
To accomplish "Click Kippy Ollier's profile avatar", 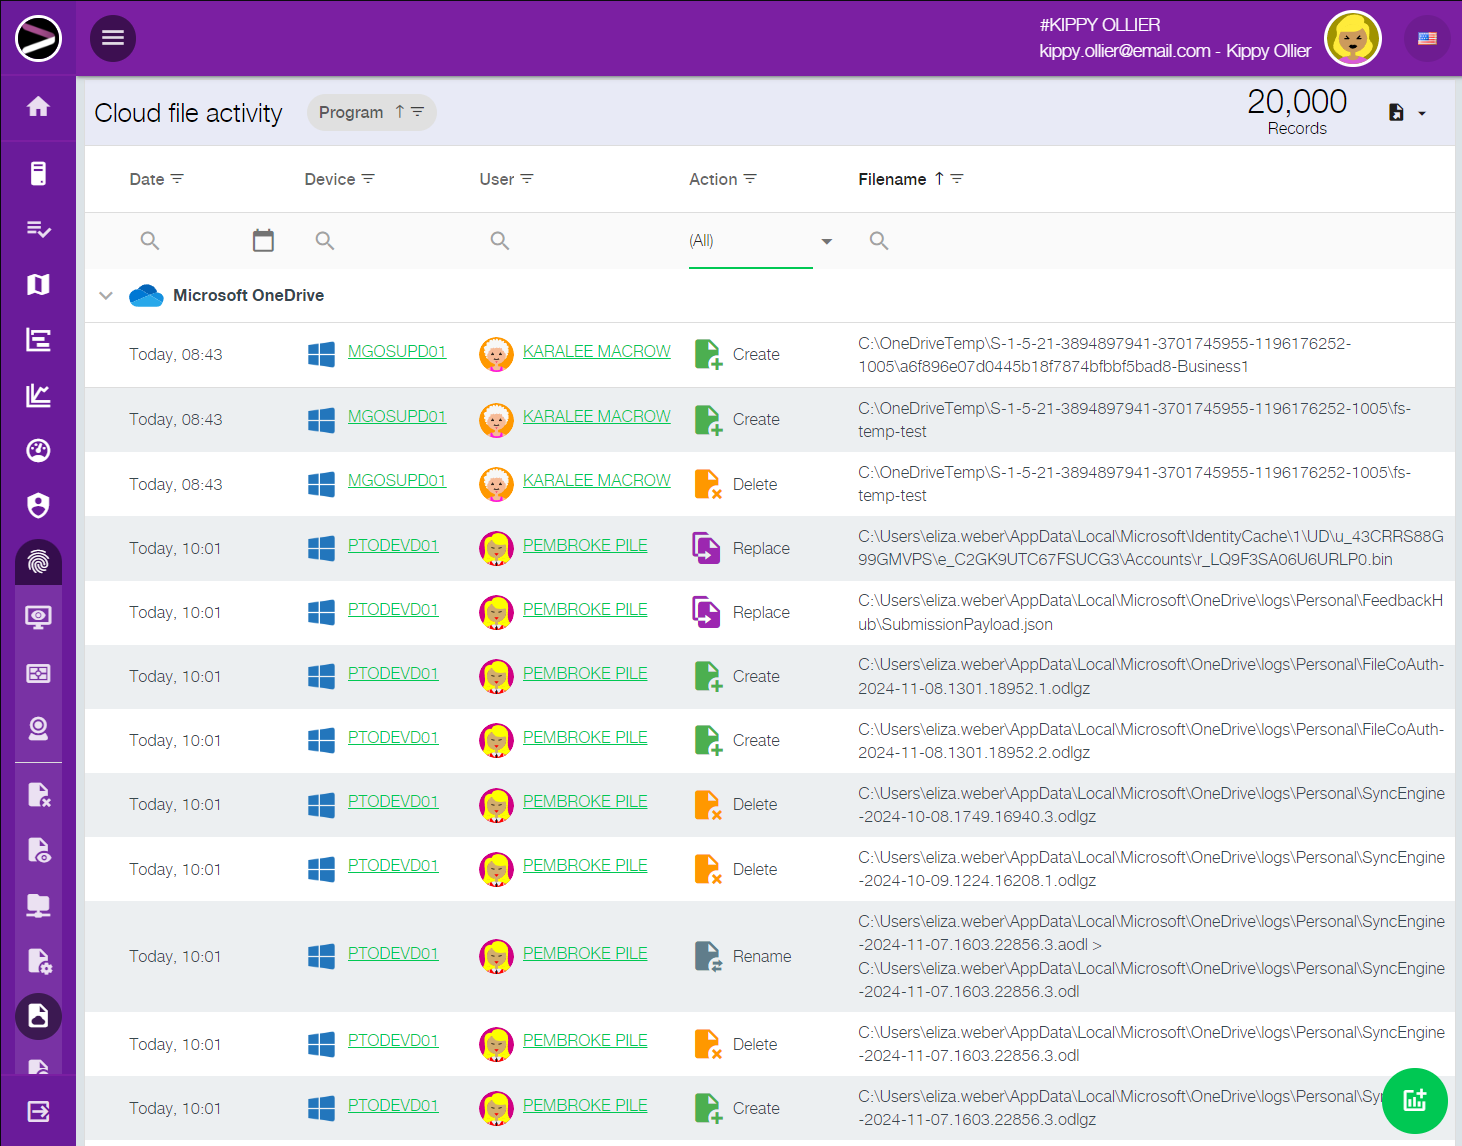I will (1352, 39).
